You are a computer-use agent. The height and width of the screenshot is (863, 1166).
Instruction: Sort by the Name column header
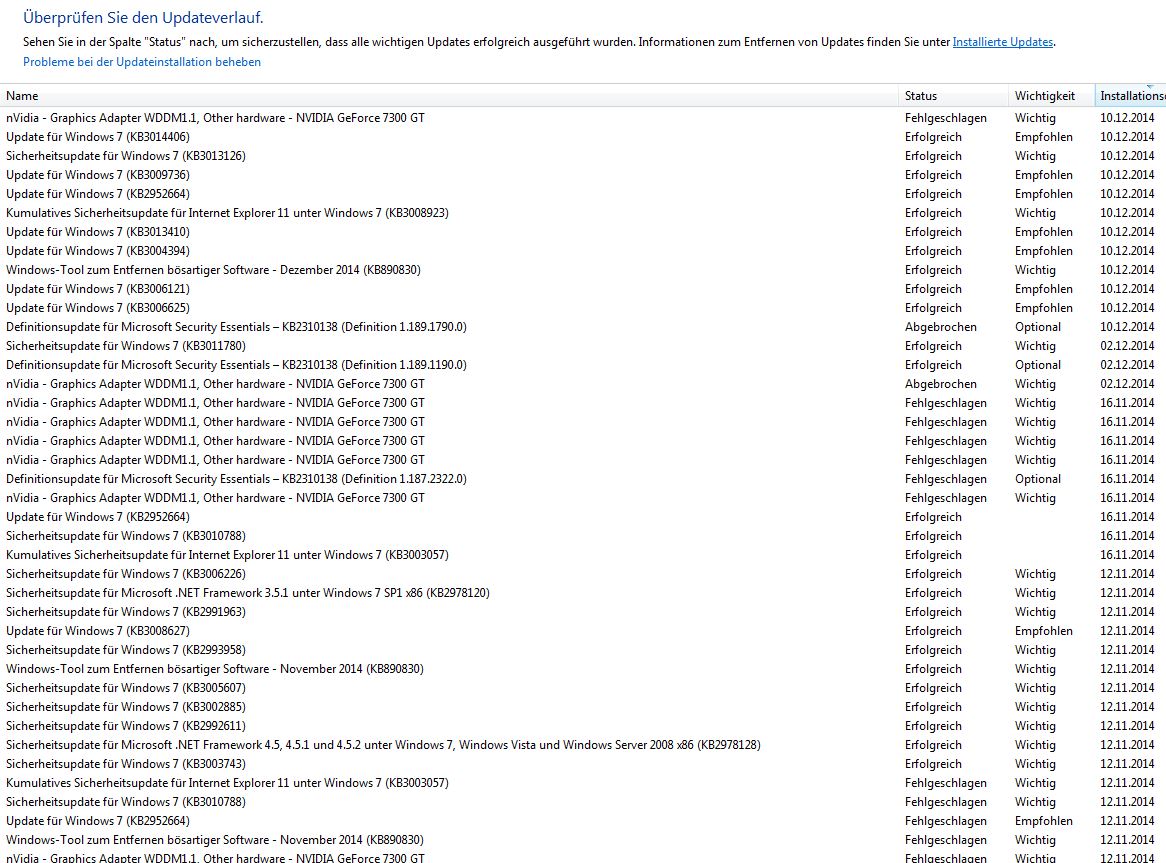click(x=449, y=96)
